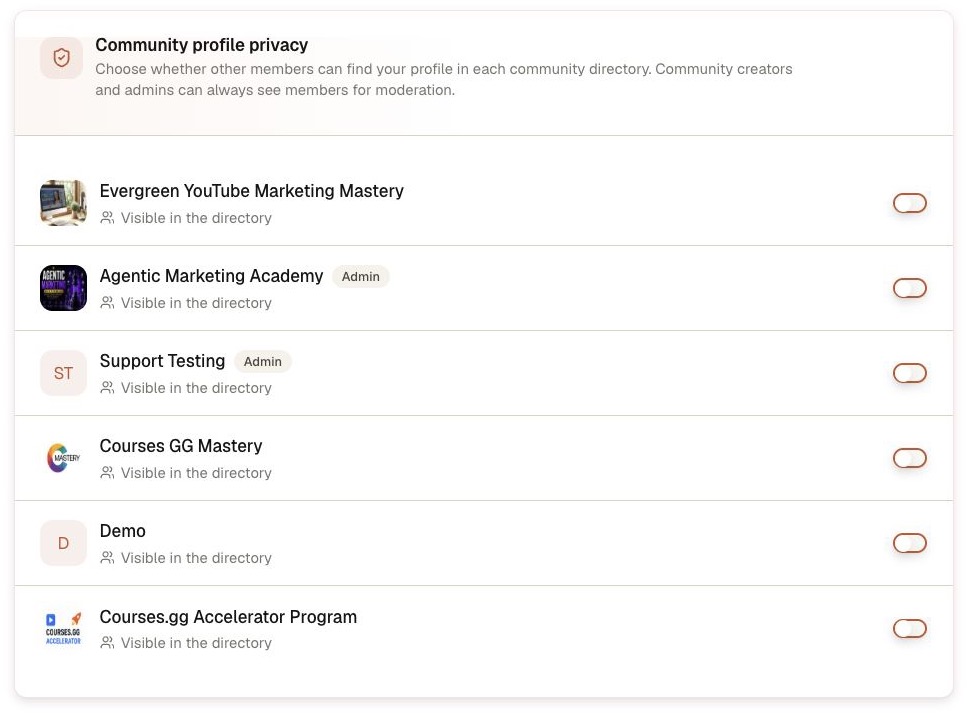Image resolution: width=970 pixels, height=720 pixels.
Task: Click Admin badge next to Agentic Marketing Academy
Action: [x=361, y=276]
